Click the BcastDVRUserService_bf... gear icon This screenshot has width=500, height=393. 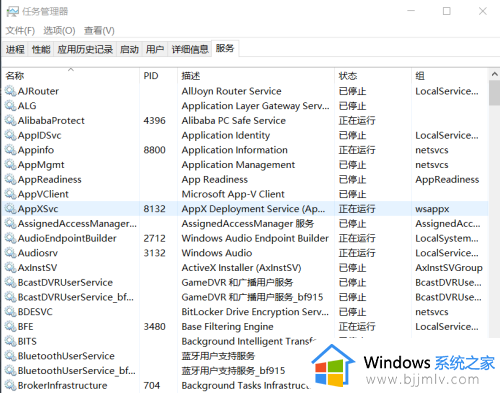10,297
